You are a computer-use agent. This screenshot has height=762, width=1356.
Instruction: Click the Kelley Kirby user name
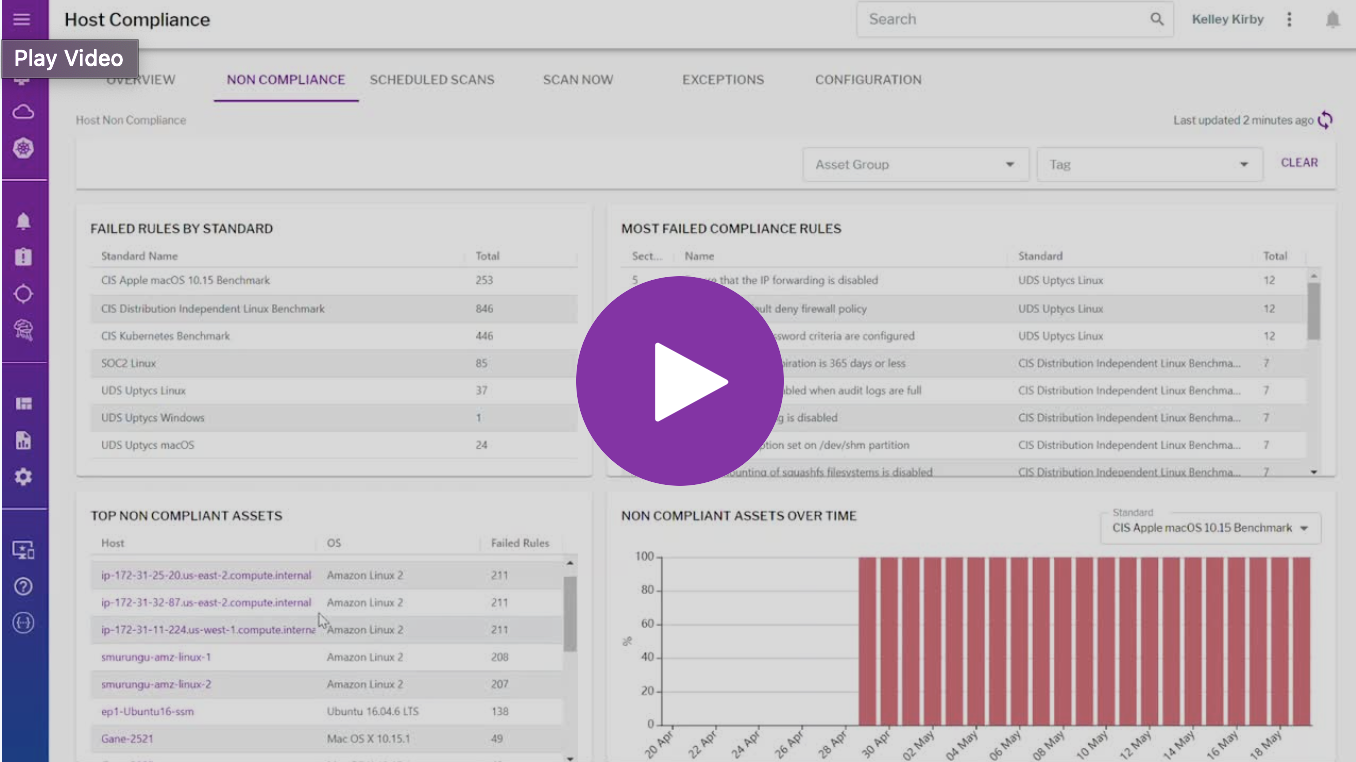coord(1227,19)
